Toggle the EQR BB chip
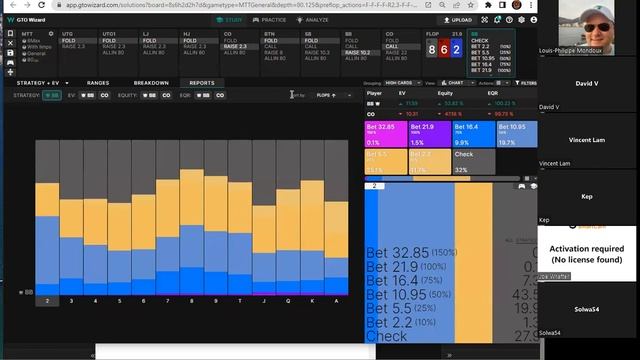This screenshot has height=360, width=640. point(203,96)
